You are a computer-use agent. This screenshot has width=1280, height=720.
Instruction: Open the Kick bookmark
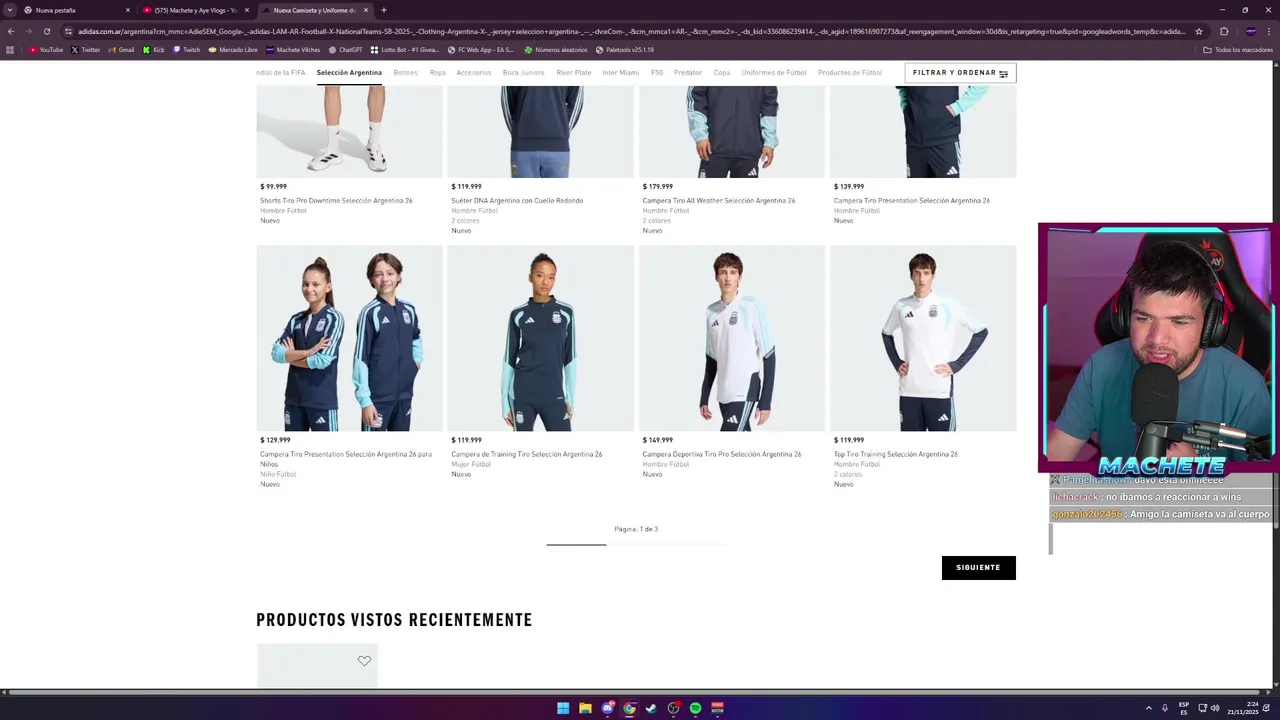[153, 49]
